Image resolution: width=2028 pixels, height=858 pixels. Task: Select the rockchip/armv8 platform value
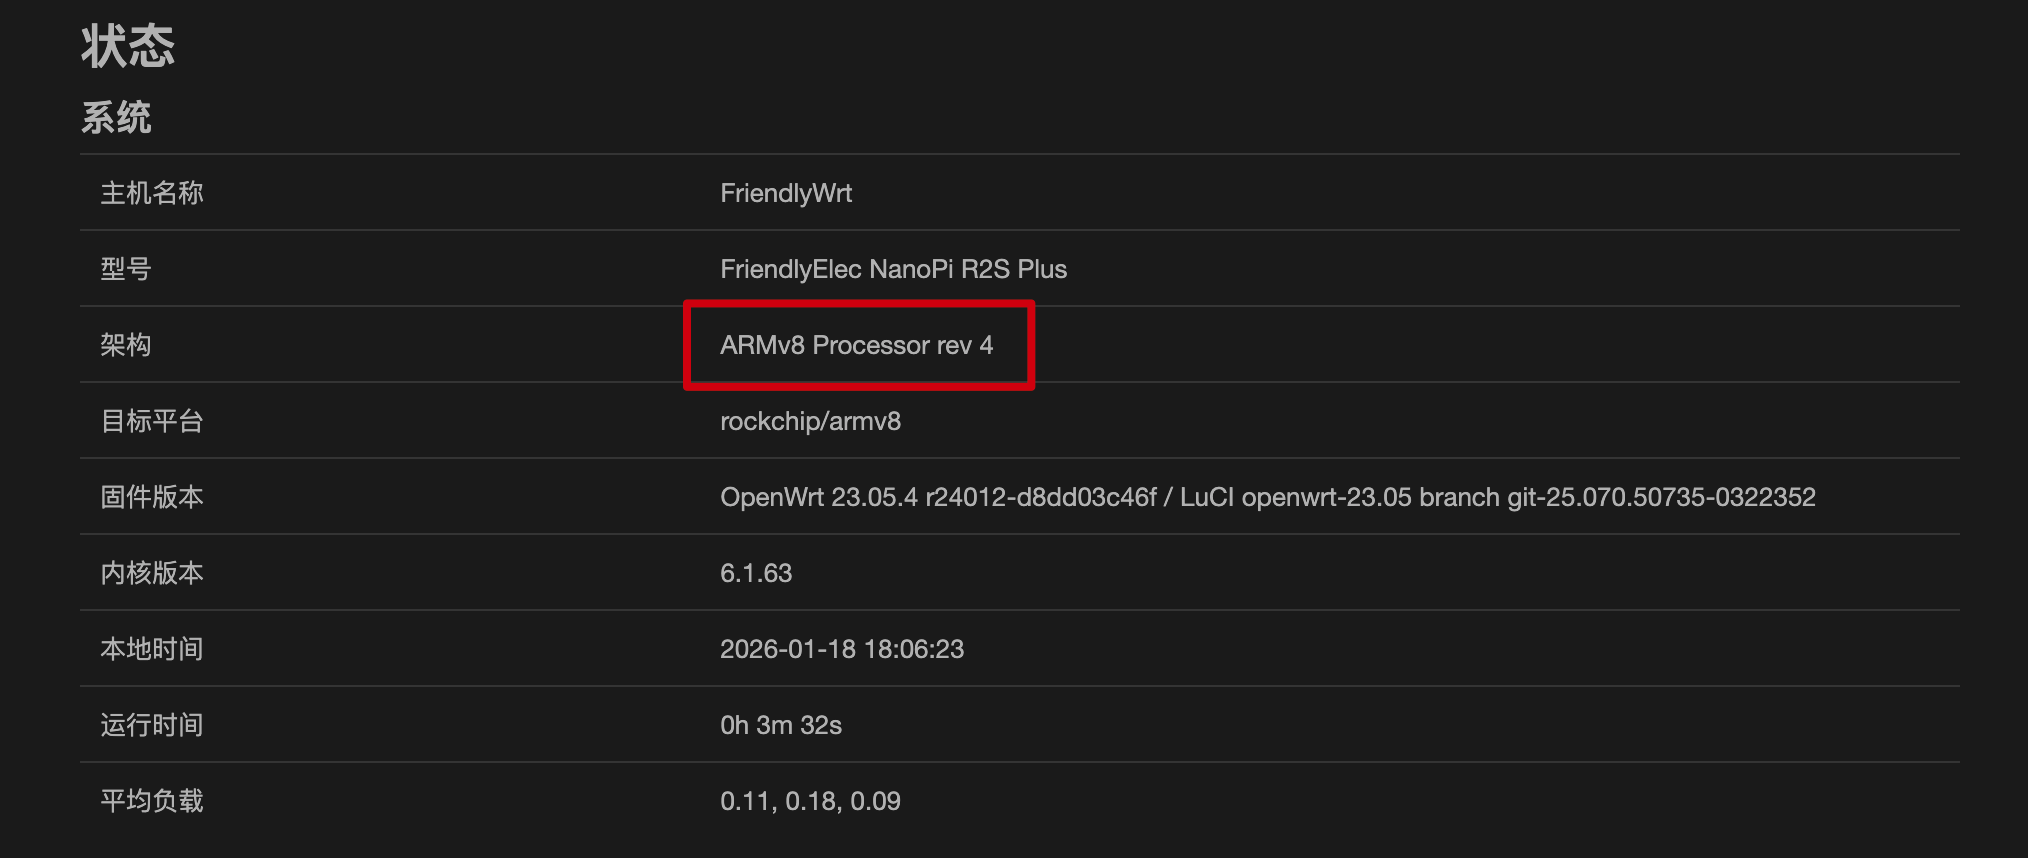click(810, 421)
